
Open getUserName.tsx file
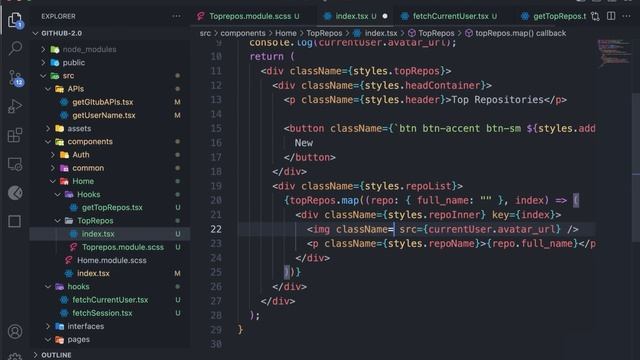tap(104, 115)
